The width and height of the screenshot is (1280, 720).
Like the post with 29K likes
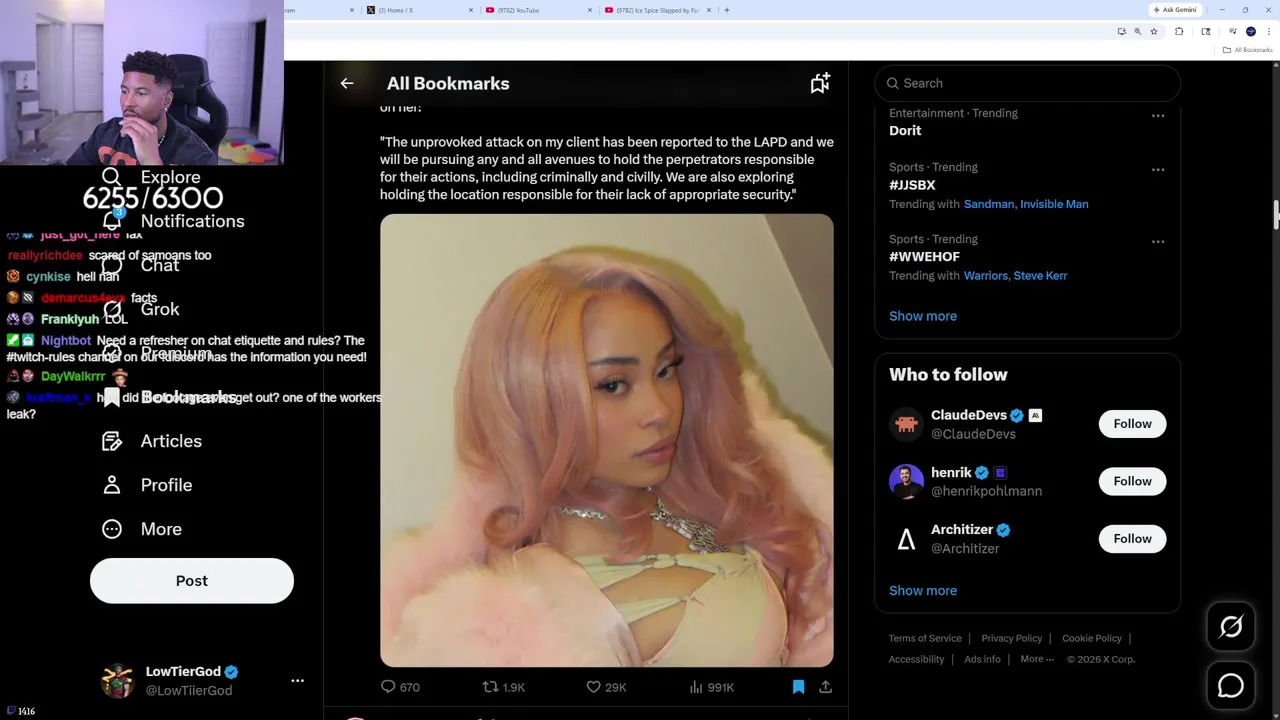click(607, 687)
